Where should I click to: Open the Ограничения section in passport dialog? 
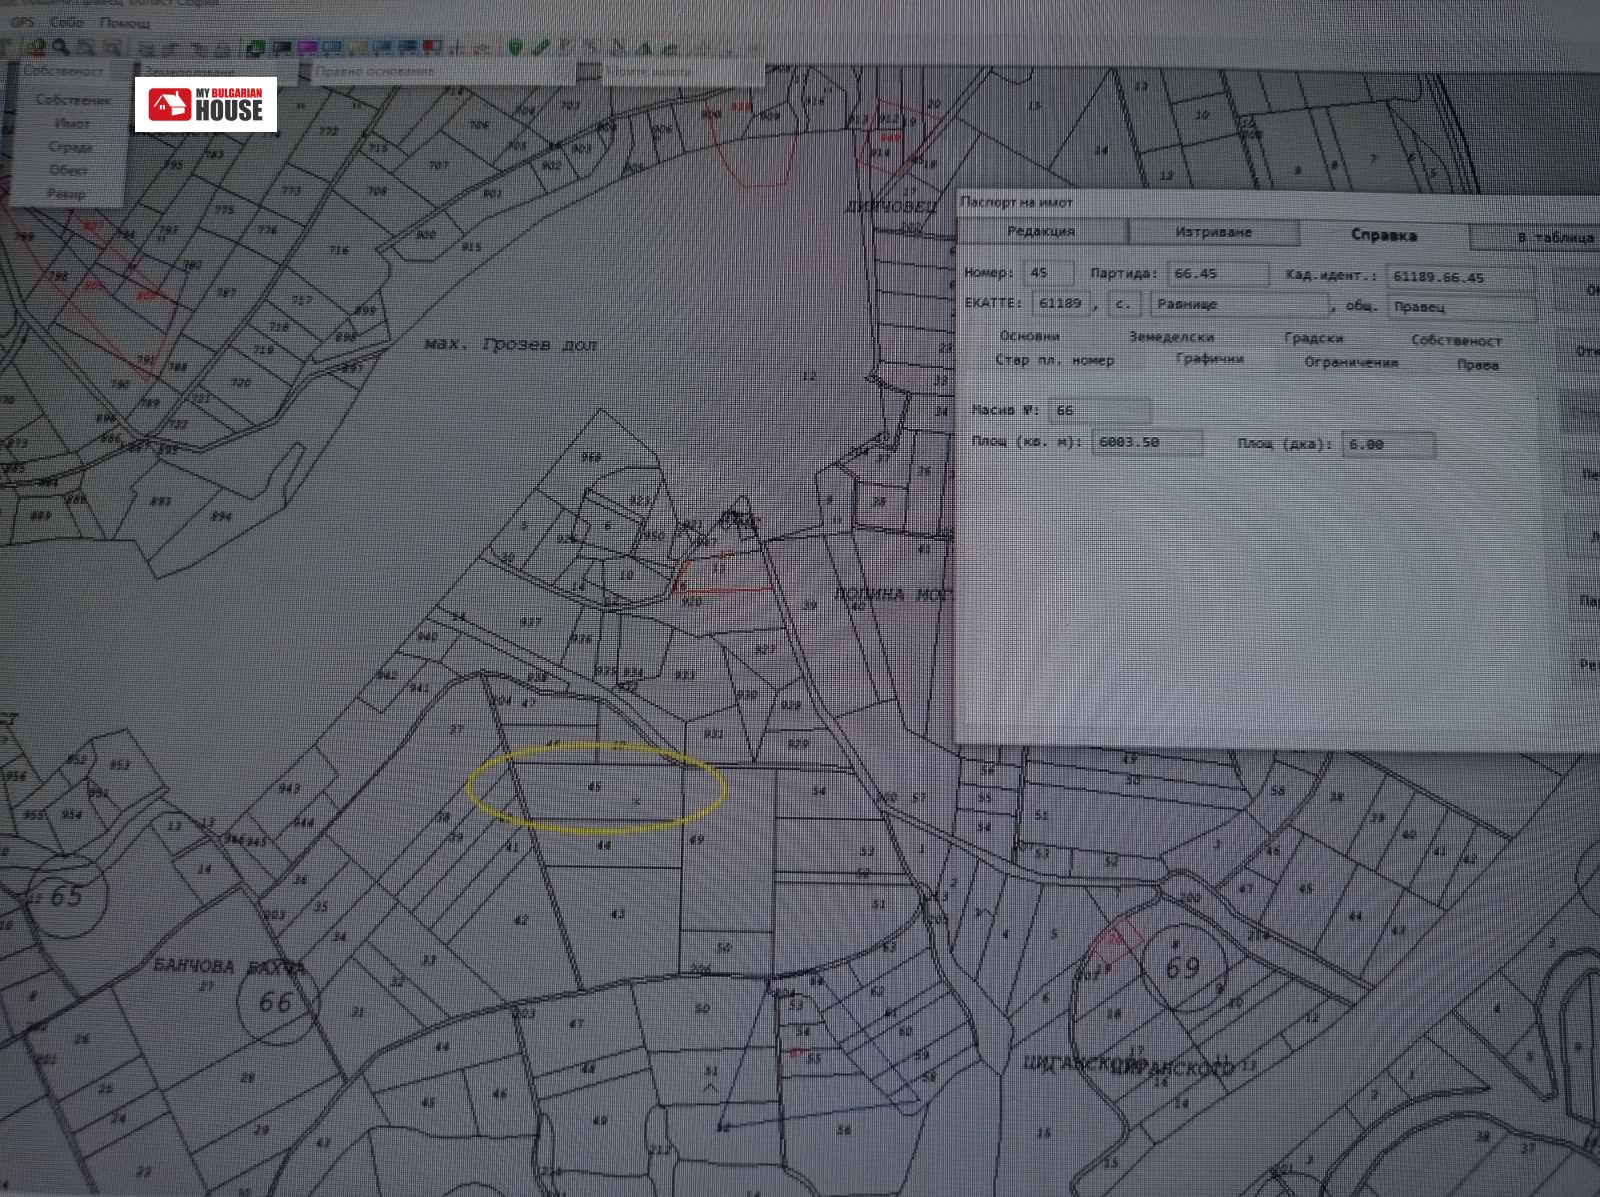[x=1351, y=362]
